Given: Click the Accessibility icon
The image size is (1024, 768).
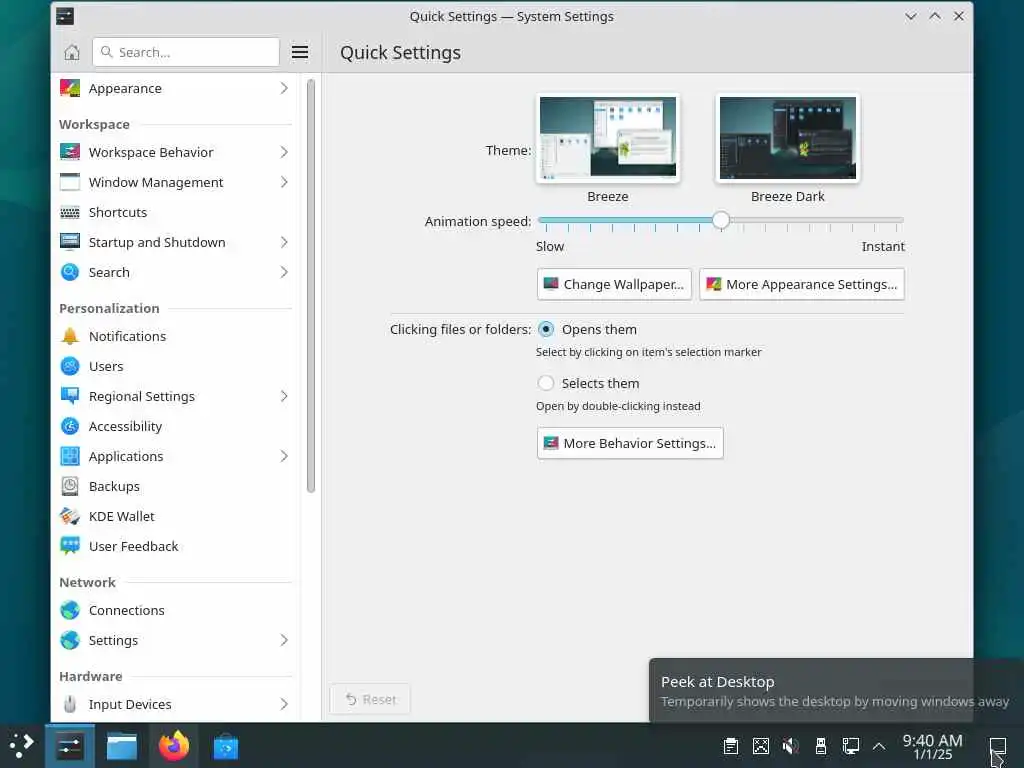Looking at the screenshot, I should pyautogui.click(x=70, y=426).
